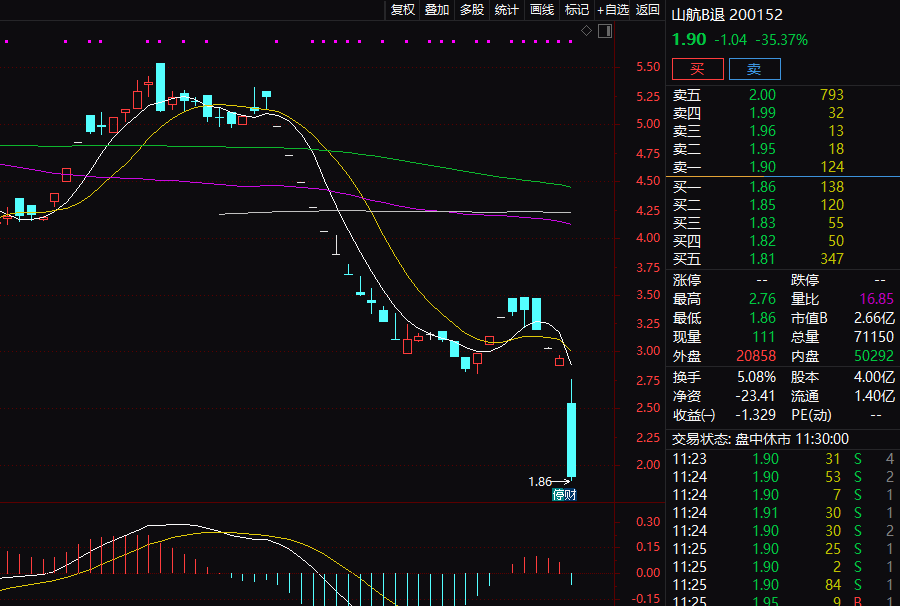This screenshot has height=606, width=900.
Task: Click the 2.00 price axis label
Action: pyautogui.click(x=648, y=465)
